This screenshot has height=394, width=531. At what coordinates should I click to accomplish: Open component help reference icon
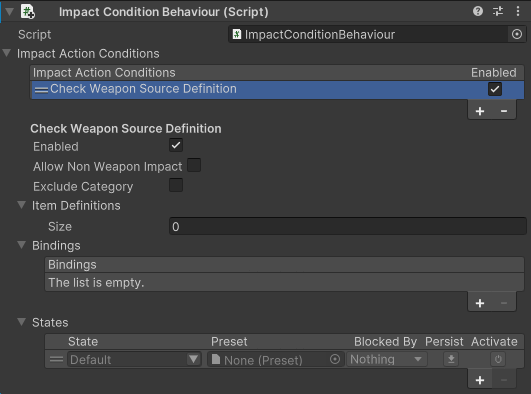pos(478,12)
